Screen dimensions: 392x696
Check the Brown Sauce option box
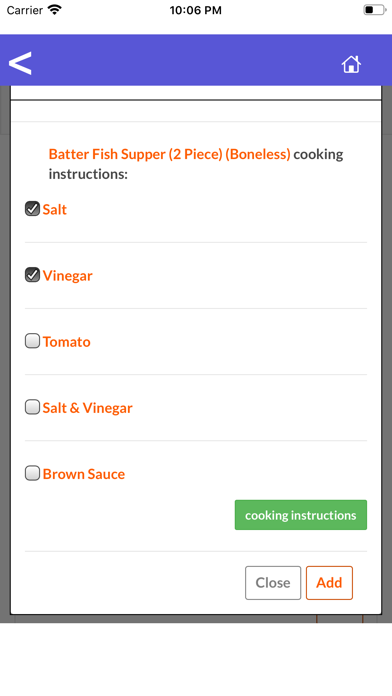pyautogui.click(x=32, y=473)
